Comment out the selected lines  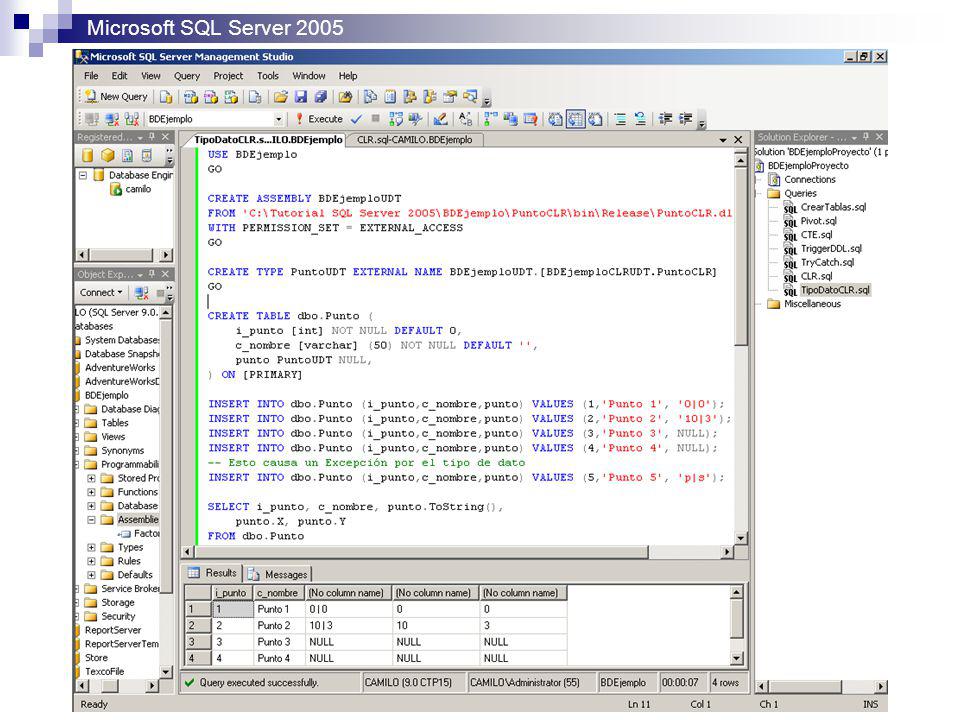[620, 119]
